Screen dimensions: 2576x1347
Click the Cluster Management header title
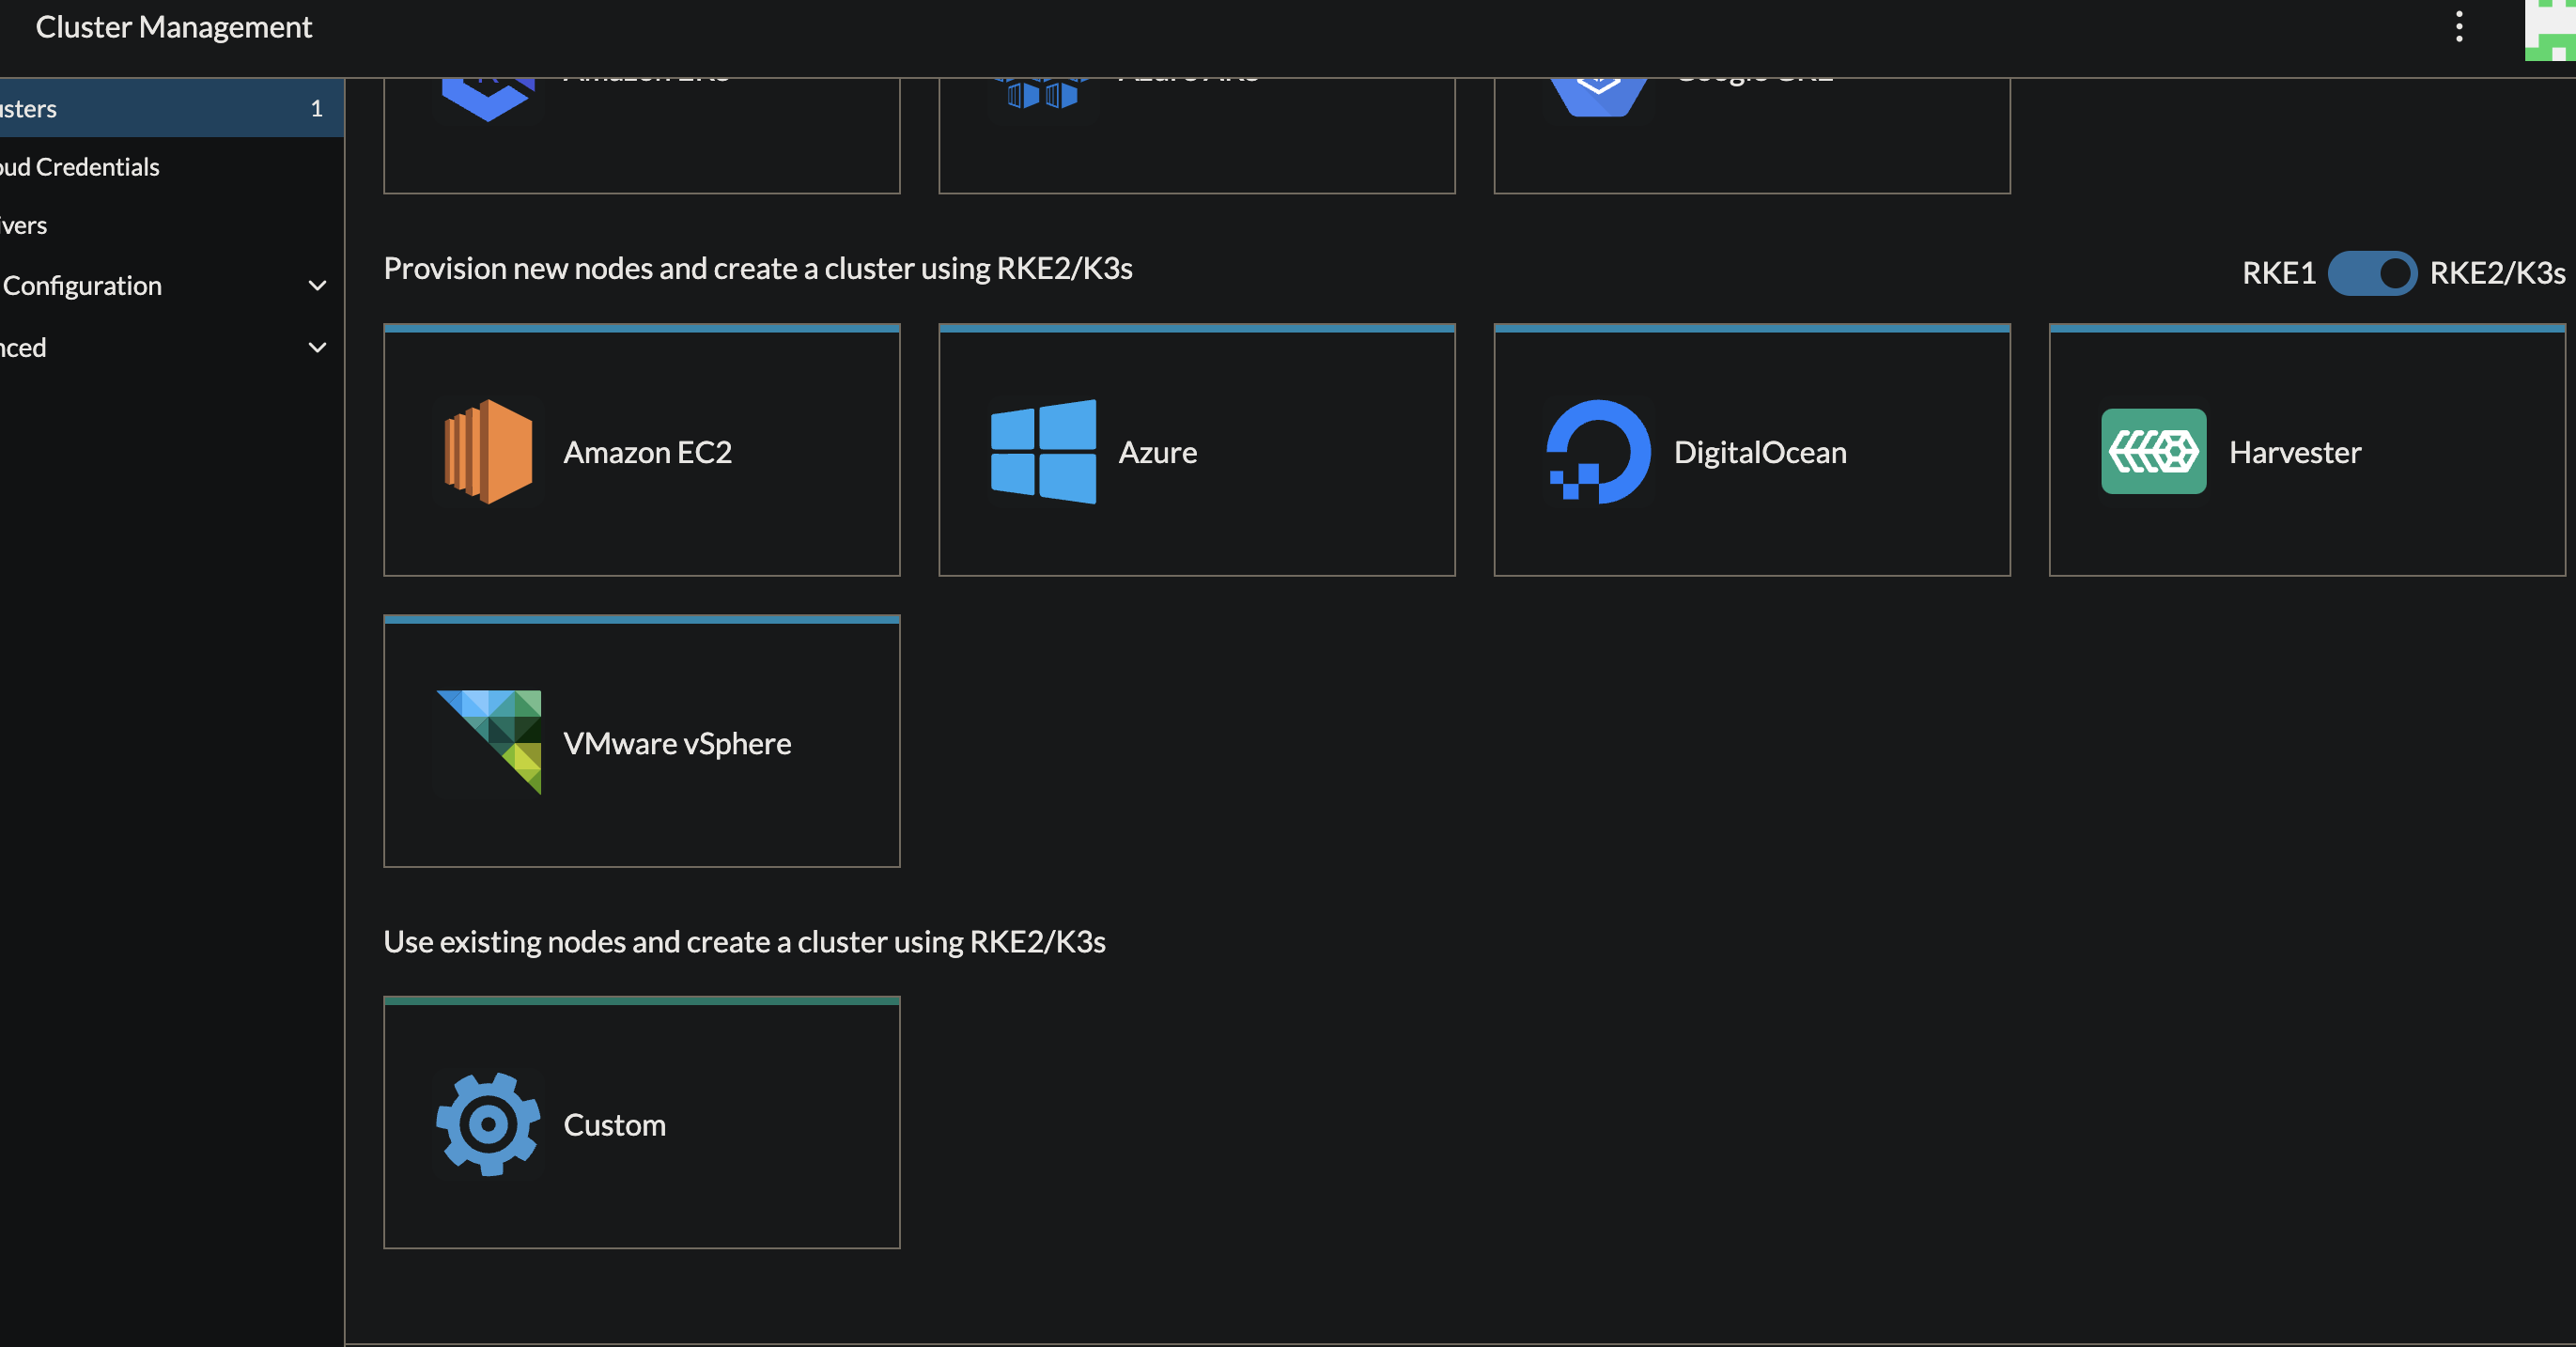coord(174,27)
